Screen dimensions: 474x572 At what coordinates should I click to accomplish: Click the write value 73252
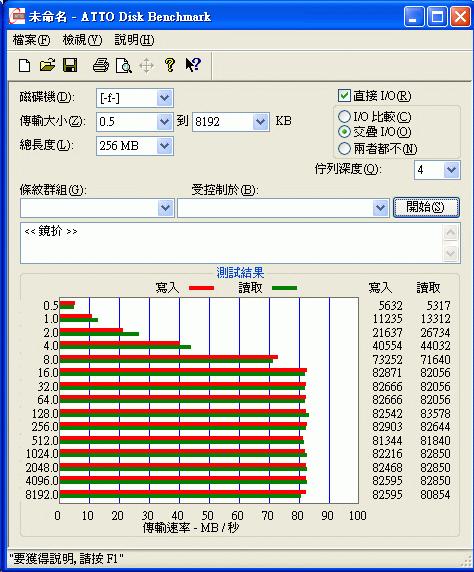[x=388, y=359]
